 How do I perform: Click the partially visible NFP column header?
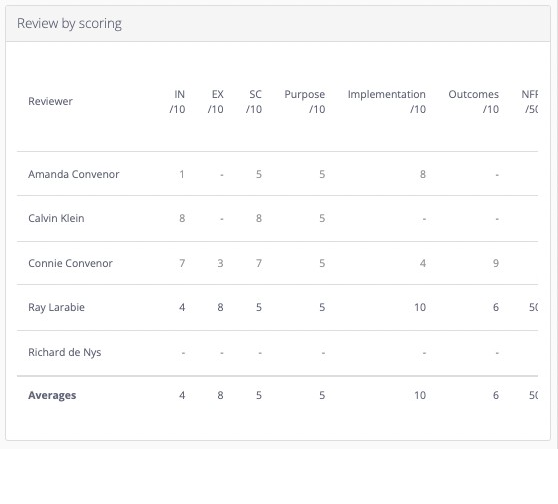pos(530,101)
